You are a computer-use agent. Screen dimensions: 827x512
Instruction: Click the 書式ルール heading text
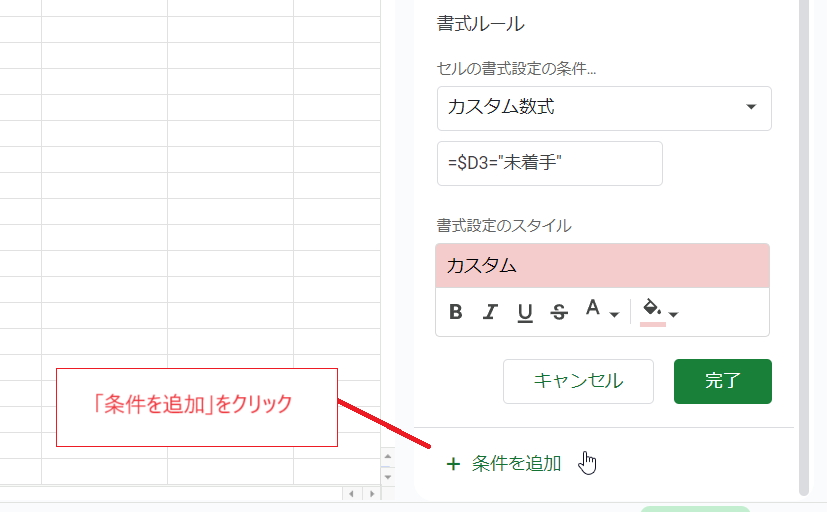pyautogui.click(x=480, y=24)
